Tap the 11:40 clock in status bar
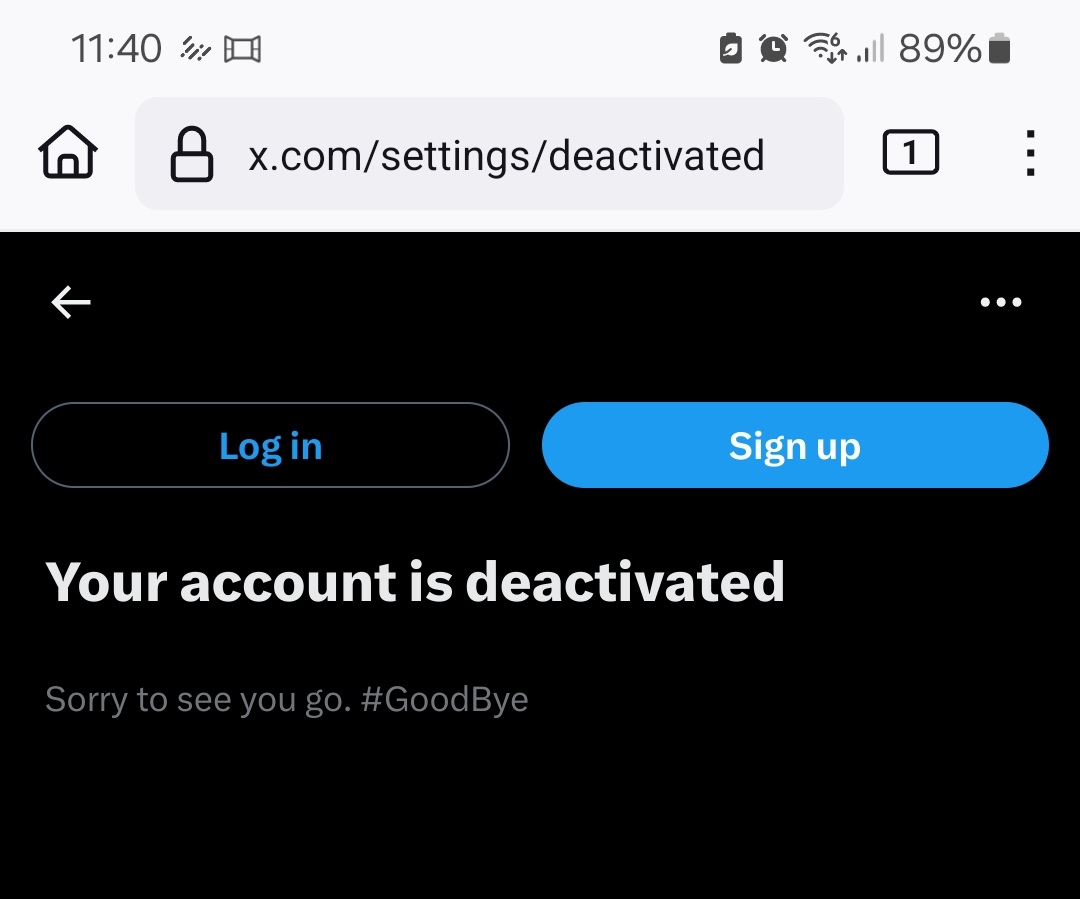The height and width of the screenshot is (899, 1080). (116, 48)
